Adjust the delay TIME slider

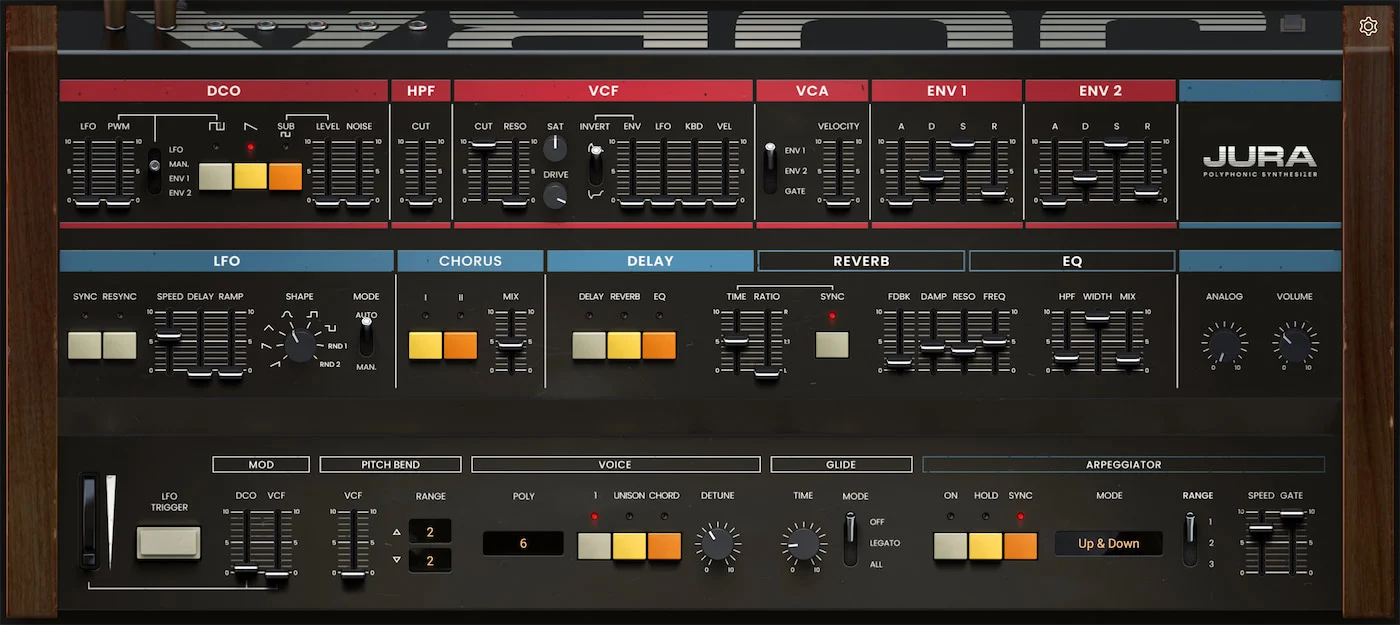736,342
